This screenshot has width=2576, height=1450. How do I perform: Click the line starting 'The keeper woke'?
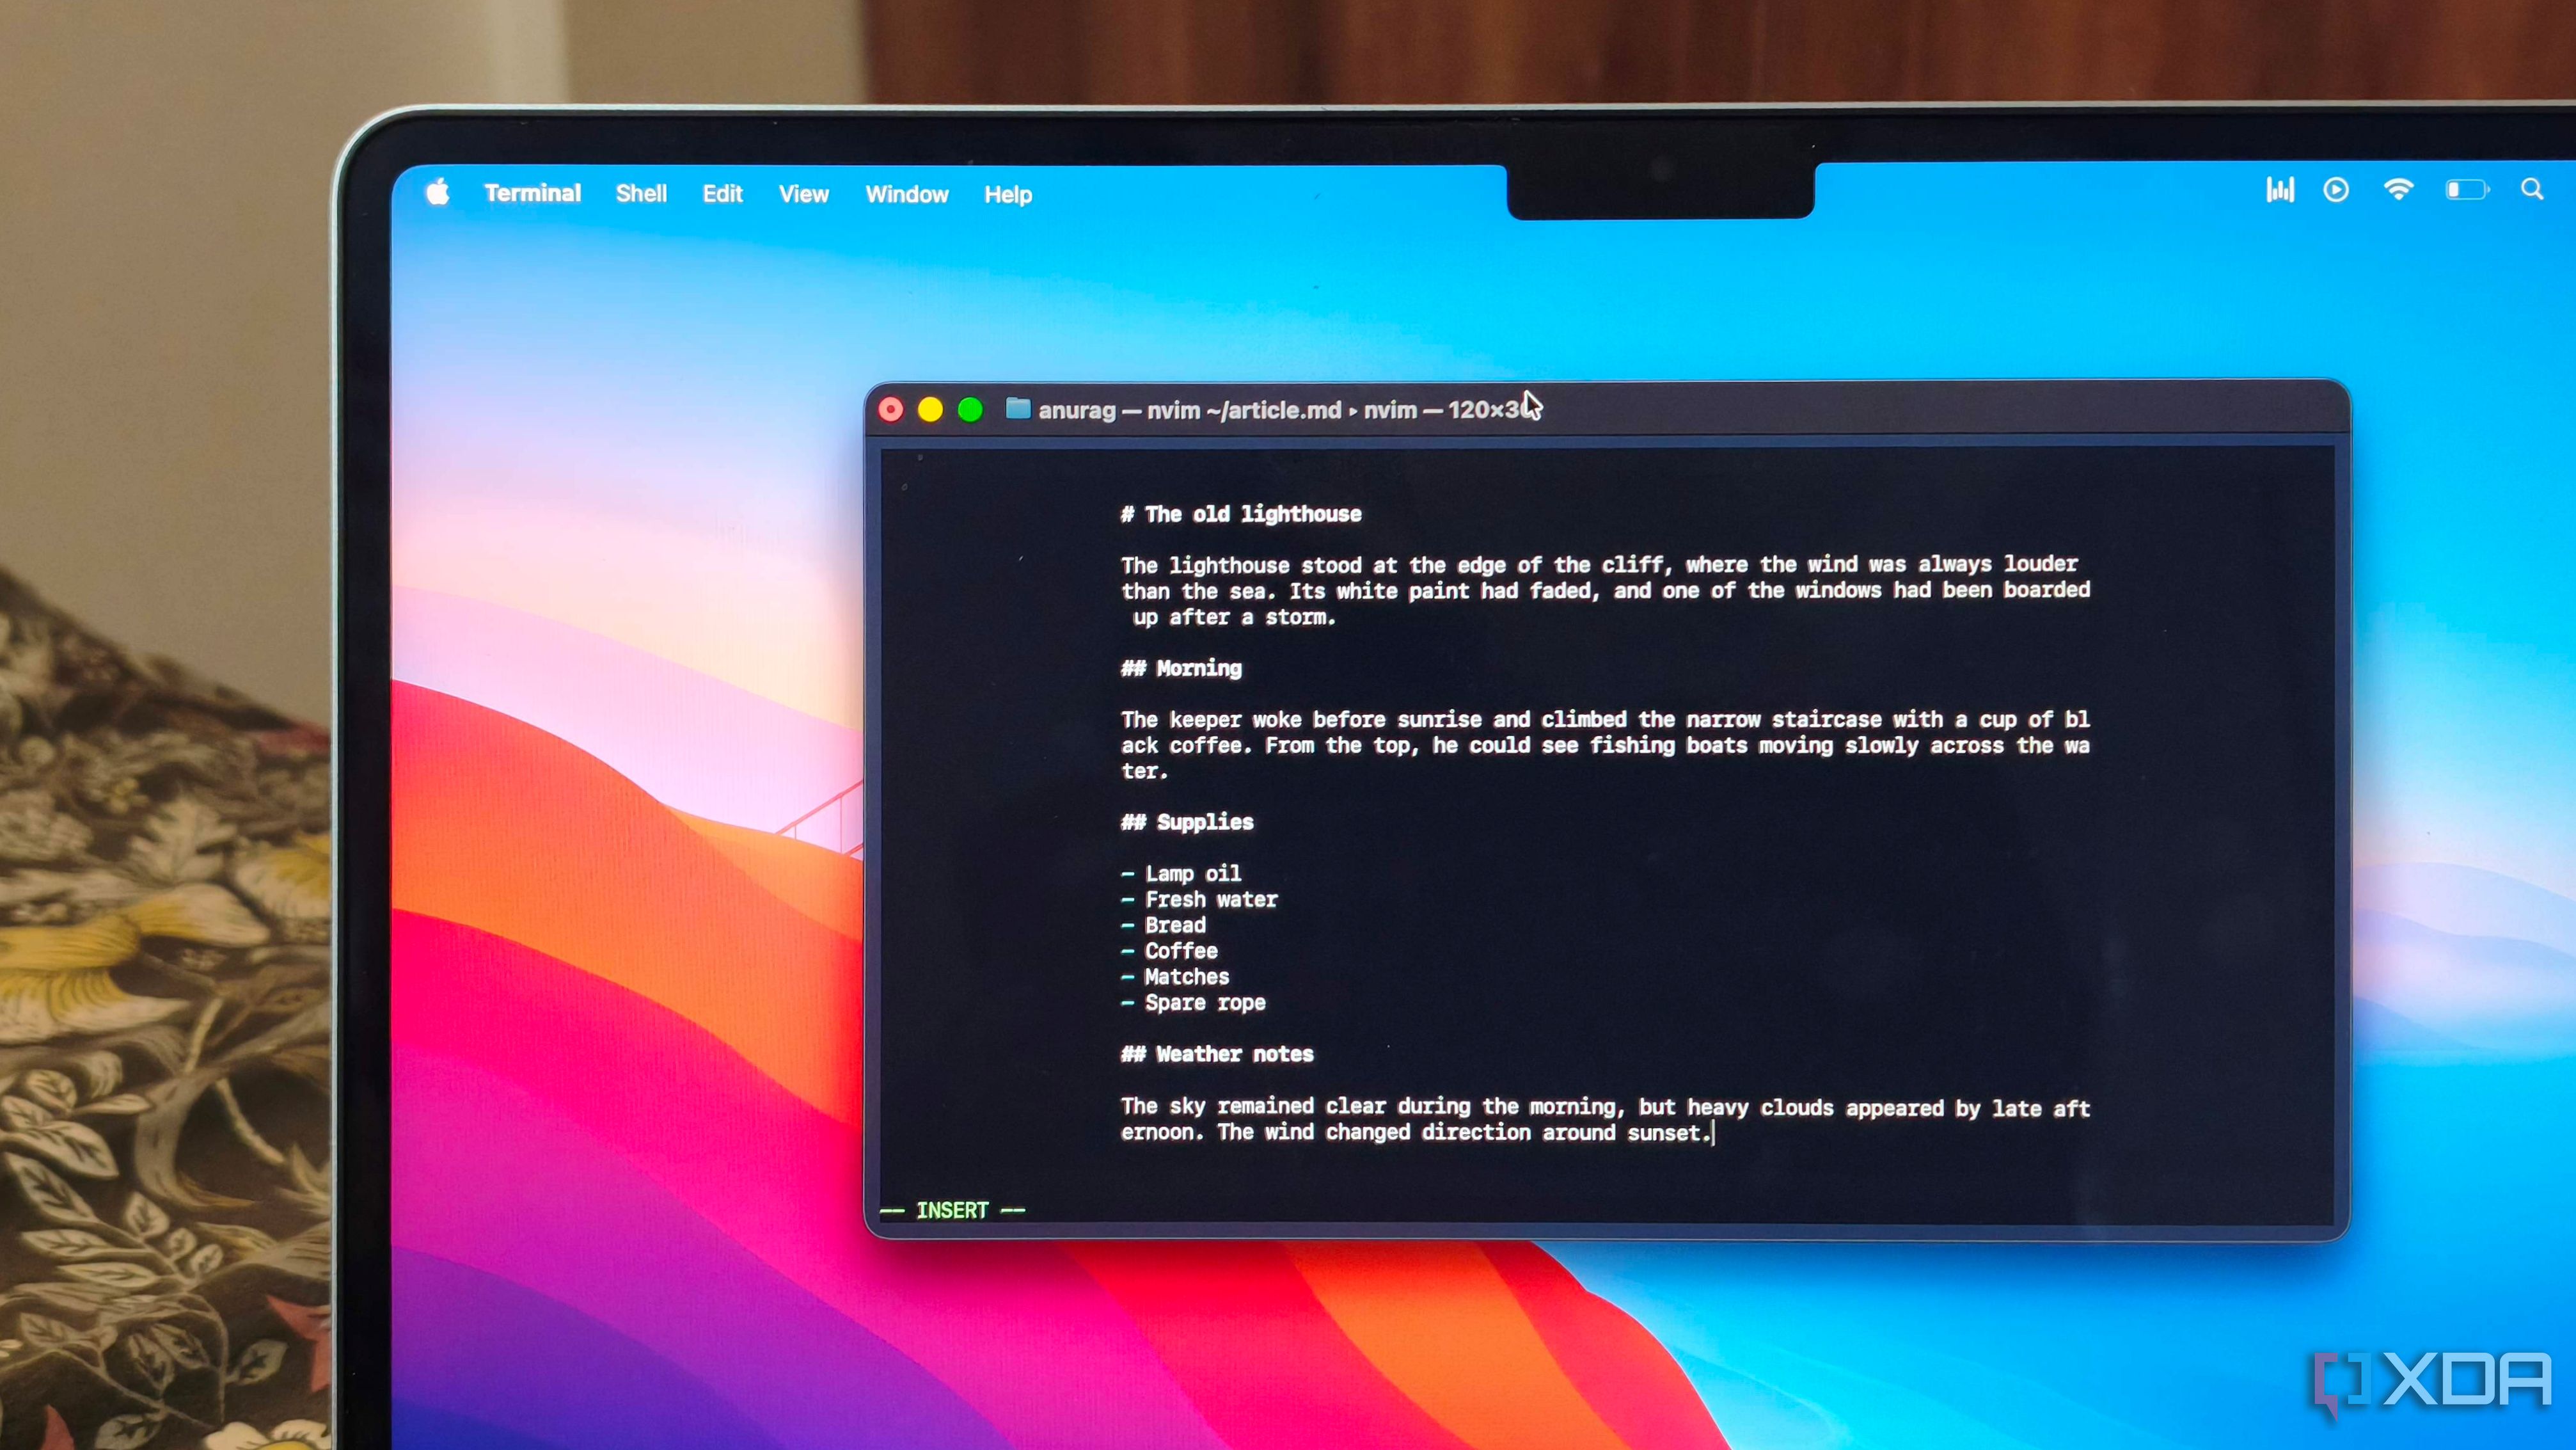click(1605, 719)
